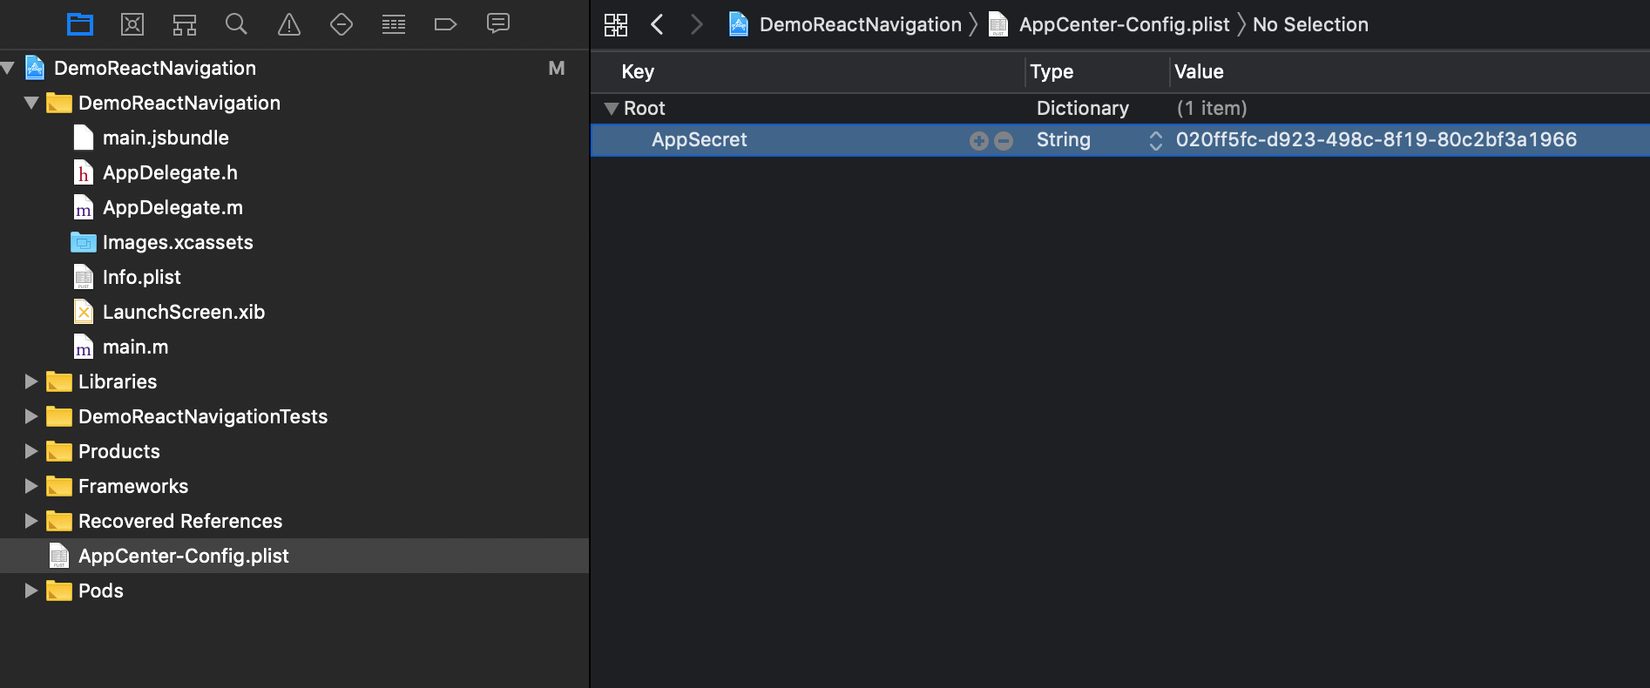
Task: Select AppDelegate.m in the file list
Action: (172, 207)
